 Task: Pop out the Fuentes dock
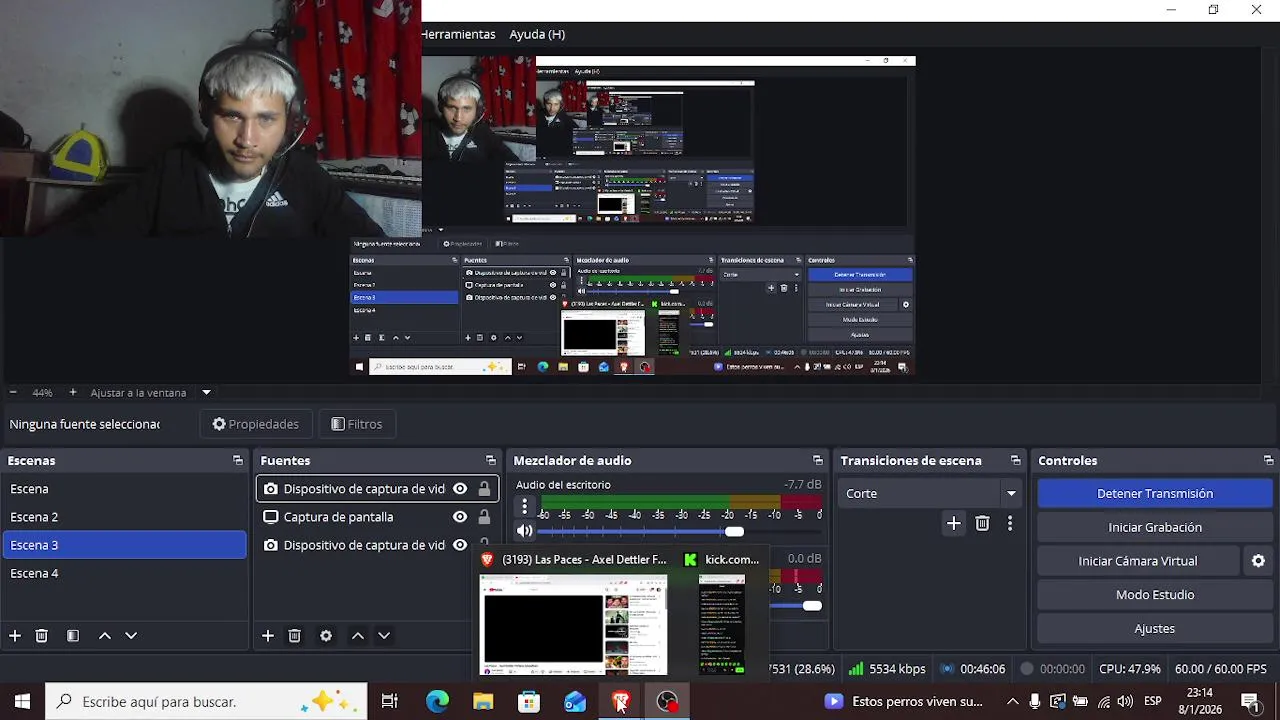(x=491, y=461)
